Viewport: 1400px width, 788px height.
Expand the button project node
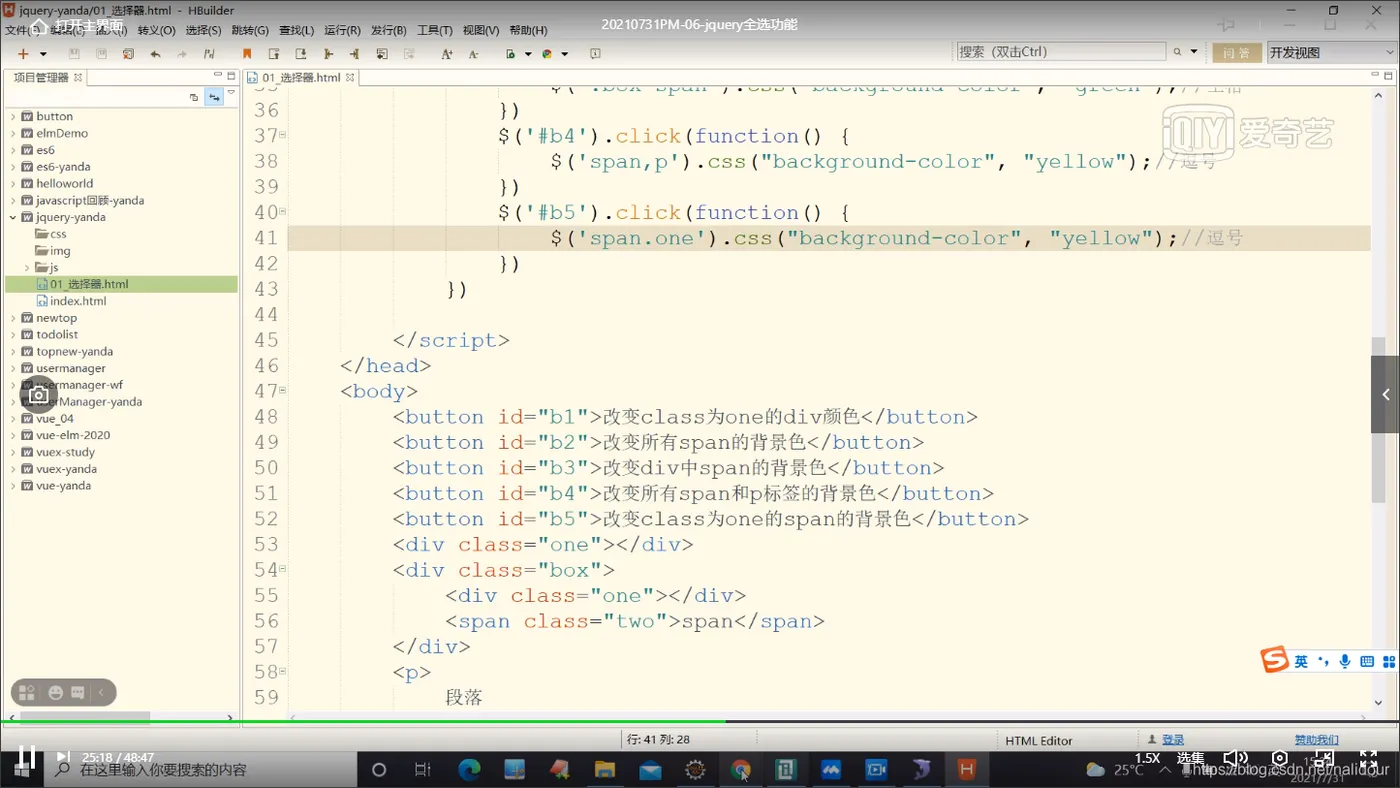(13, 116)
